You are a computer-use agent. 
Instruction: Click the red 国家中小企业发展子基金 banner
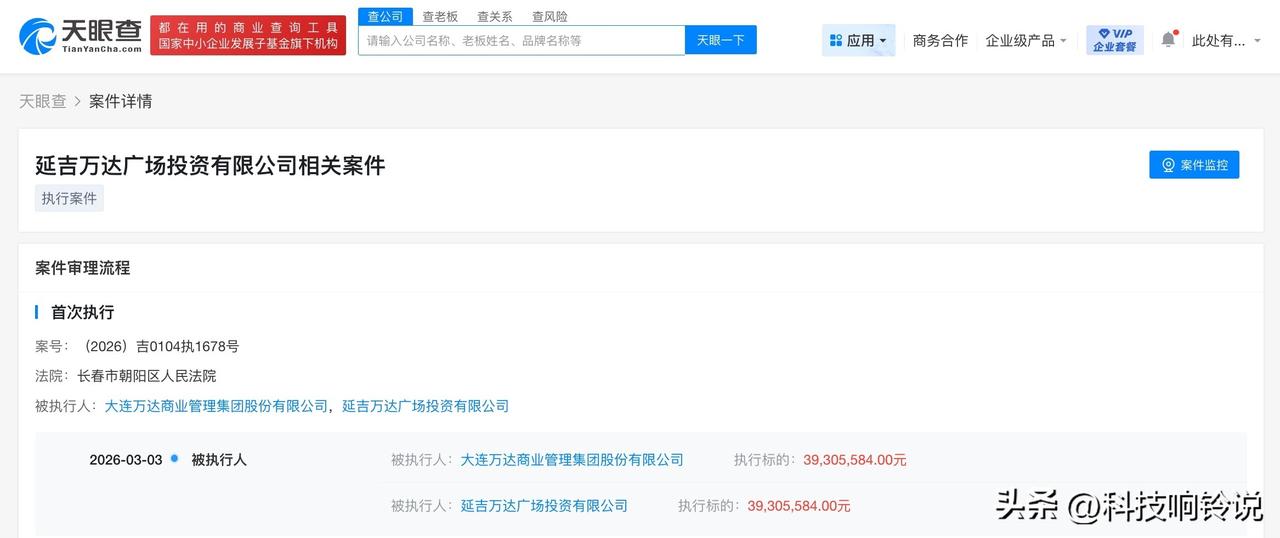pos(248,36)
